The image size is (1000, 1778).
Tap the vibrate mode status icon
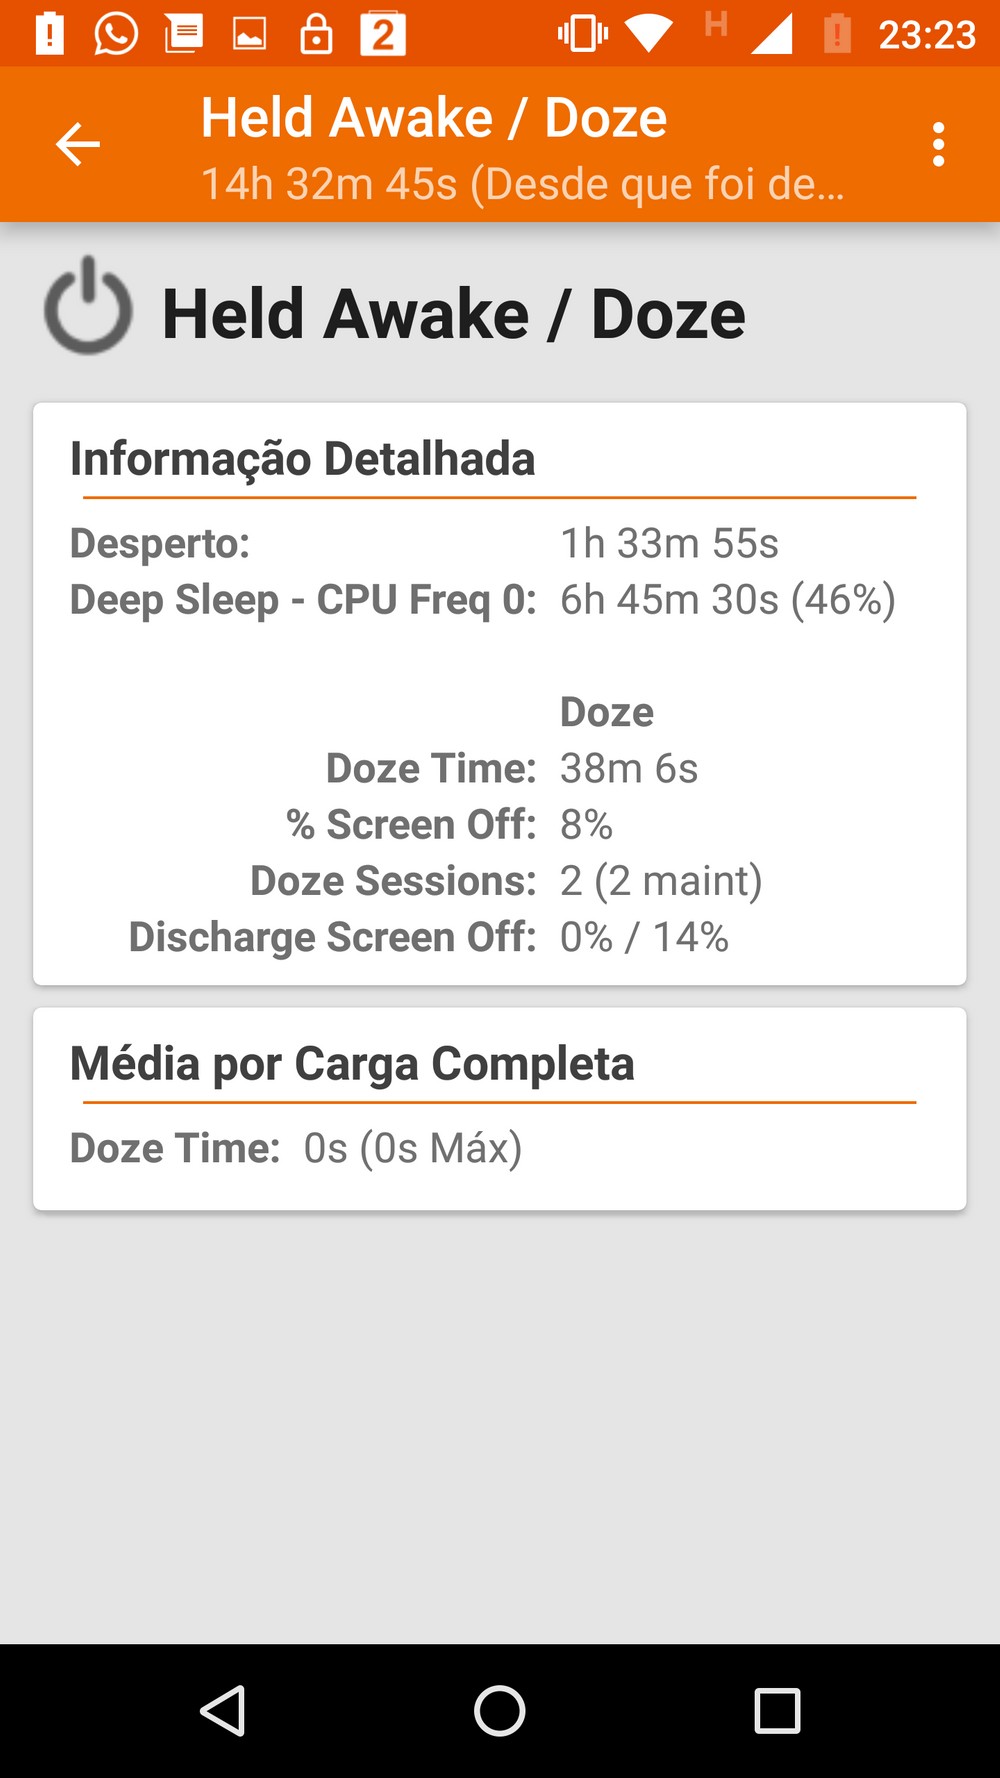point(583,34)
